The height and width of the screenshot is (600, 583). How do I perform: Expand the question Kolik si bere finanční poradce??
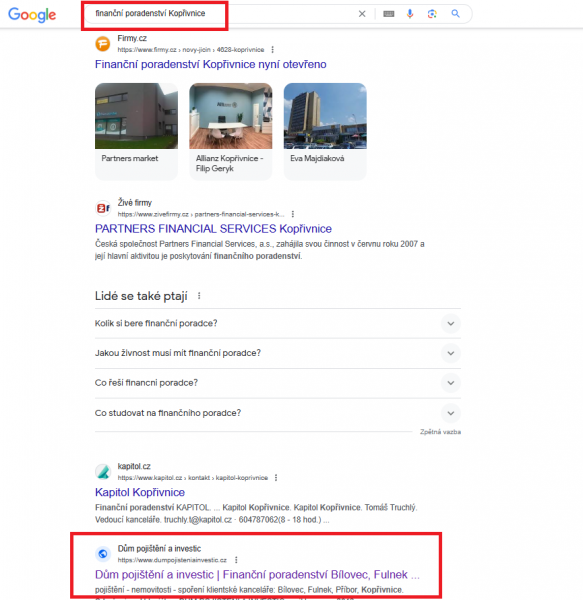pyautogui.click(x=278, y=323)
